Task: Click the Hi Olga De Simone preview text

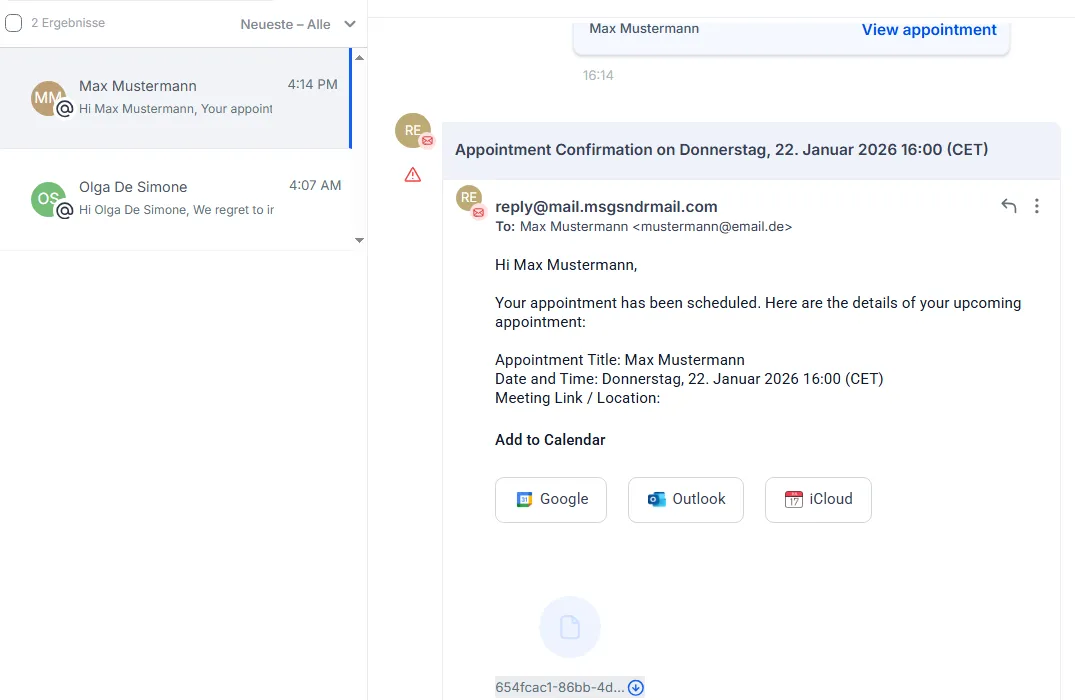Action: click(x=176, y=210)
